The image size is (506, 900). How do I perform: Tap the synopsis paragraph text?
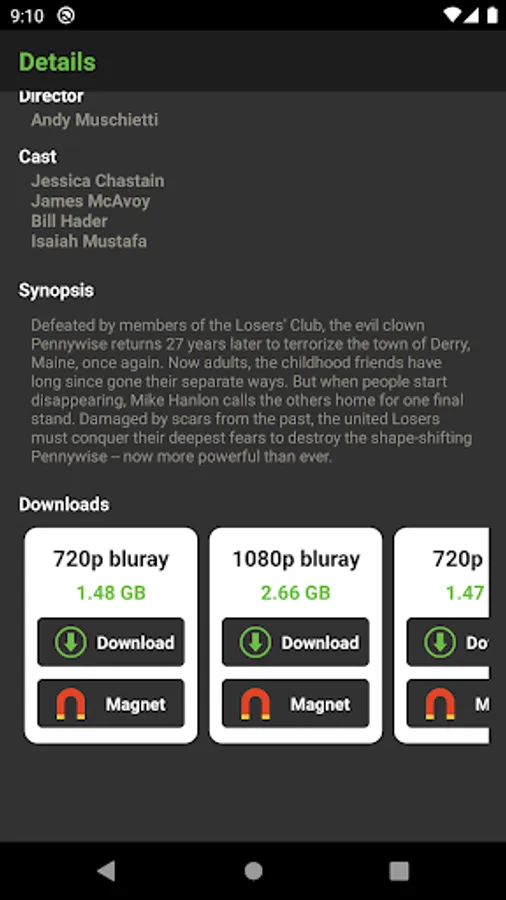tap(251, 391)
